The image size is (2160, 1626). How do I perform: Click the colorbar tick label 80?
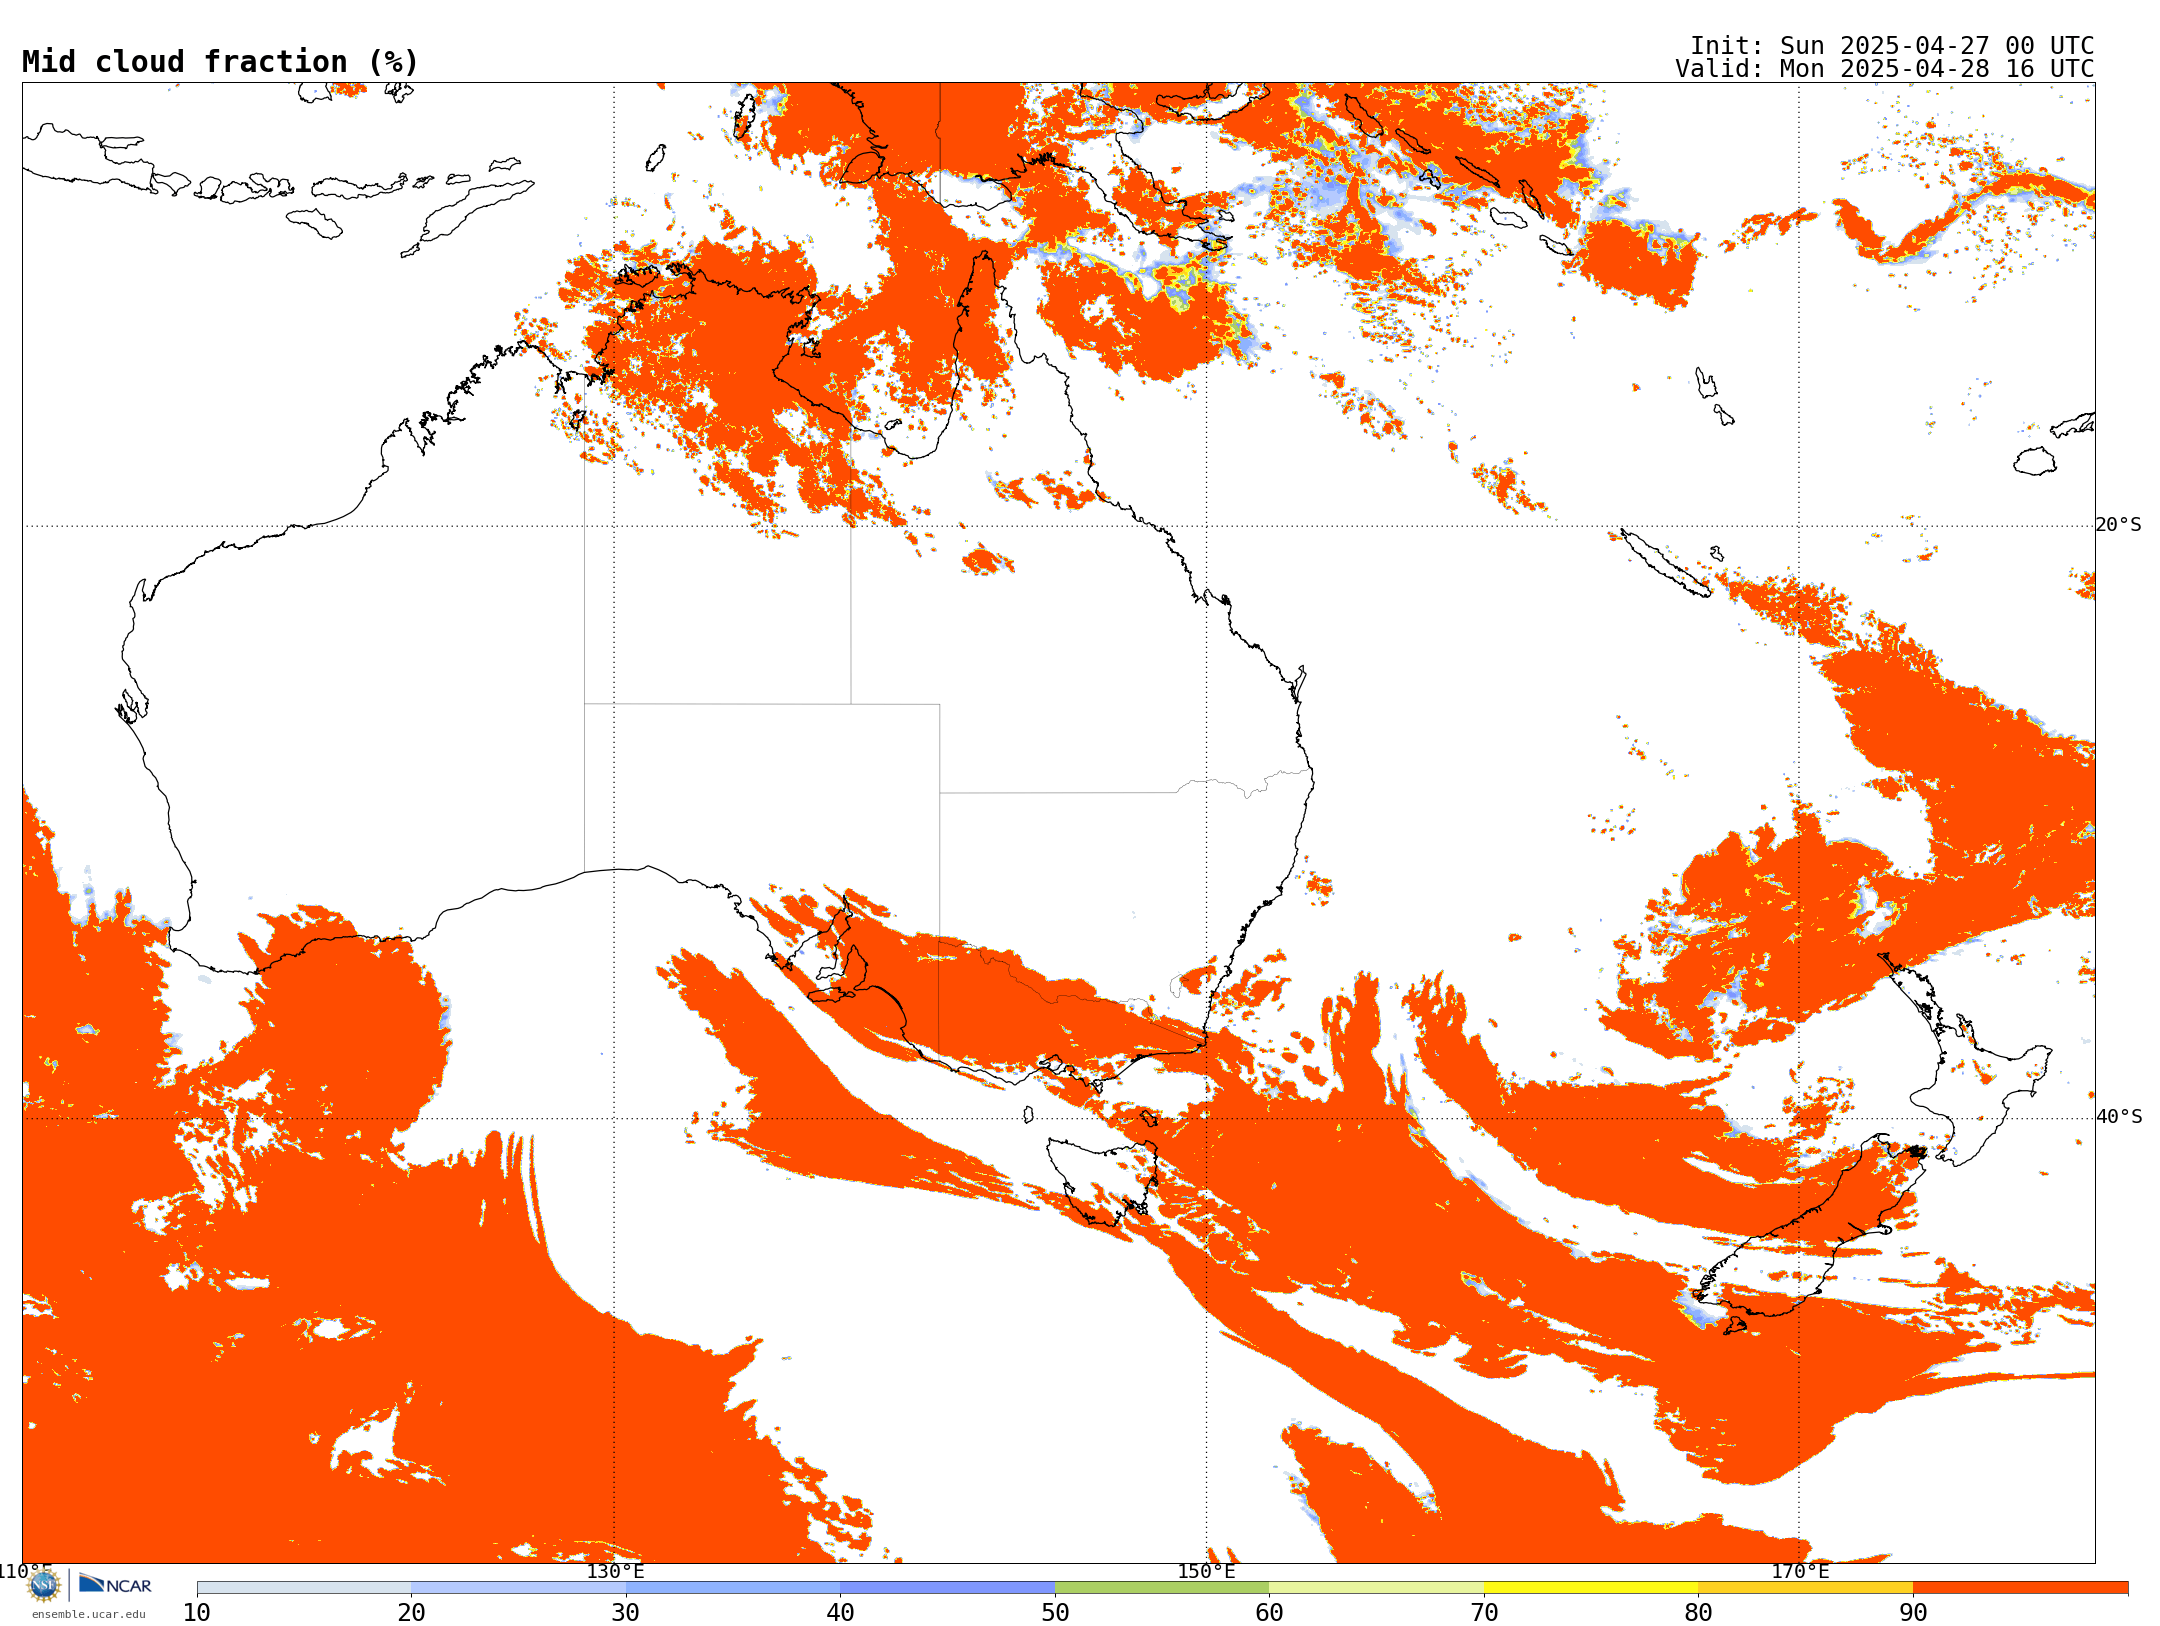[x=1698, y=1612]
